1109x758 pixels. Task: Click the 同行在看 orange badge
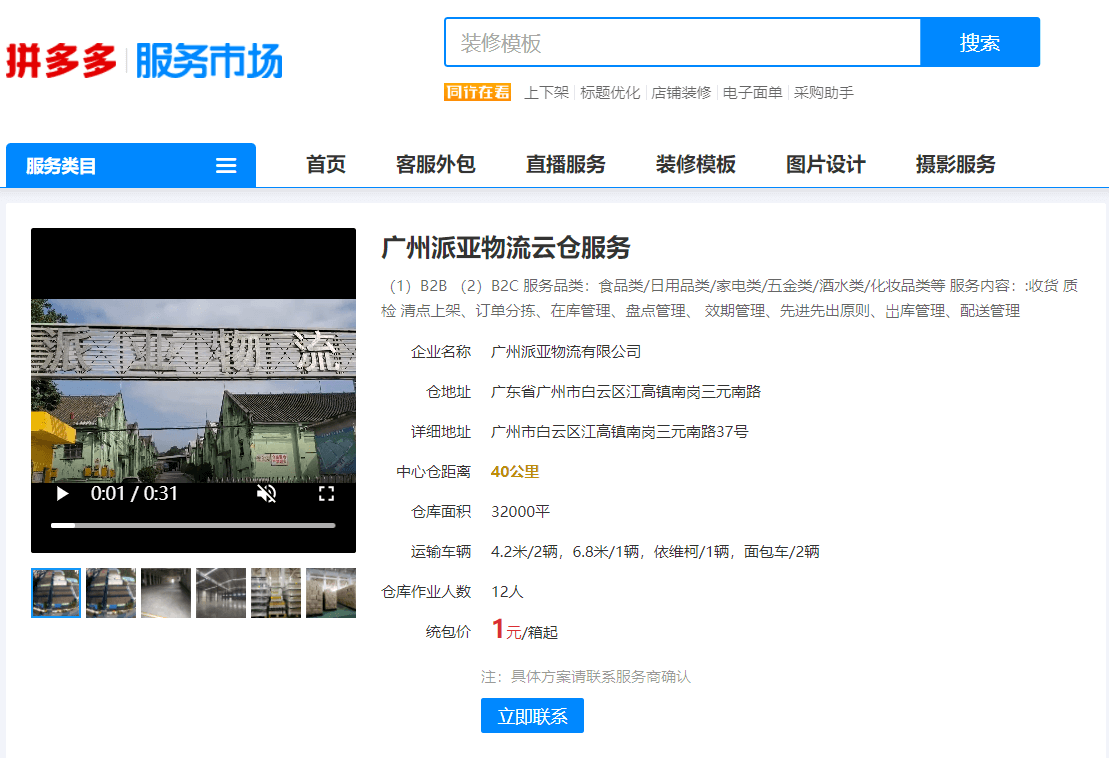(477, 93)
